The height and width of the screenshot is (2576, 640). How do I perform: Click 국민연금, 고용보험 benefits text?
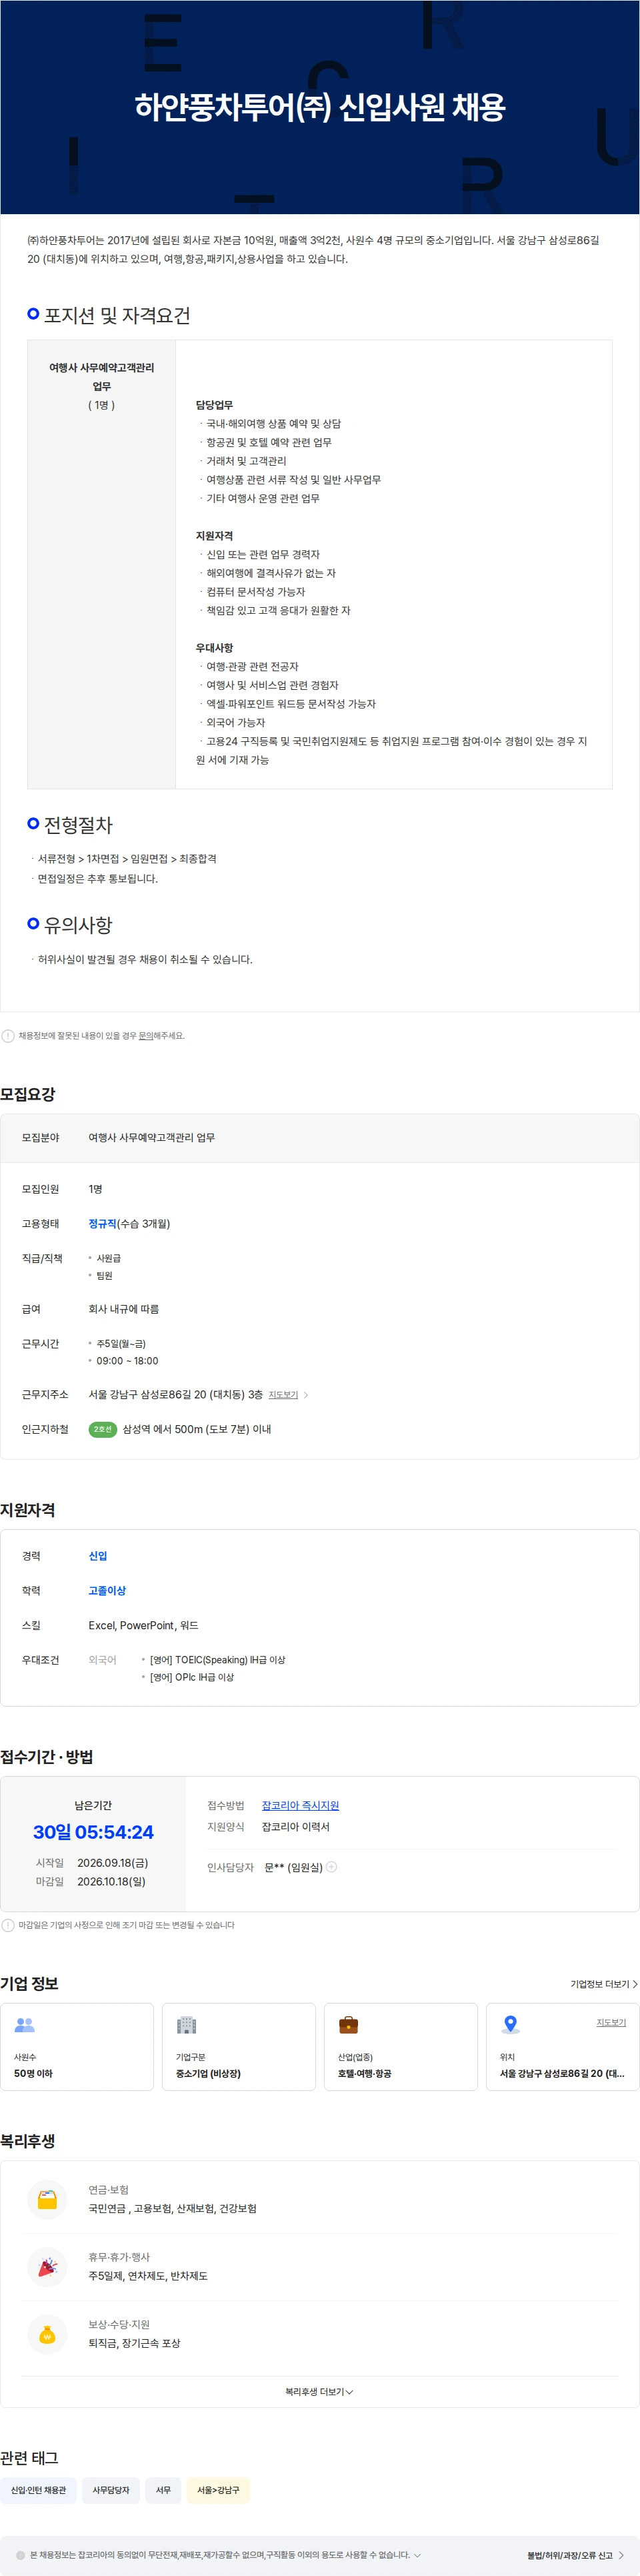point(172,2209)
